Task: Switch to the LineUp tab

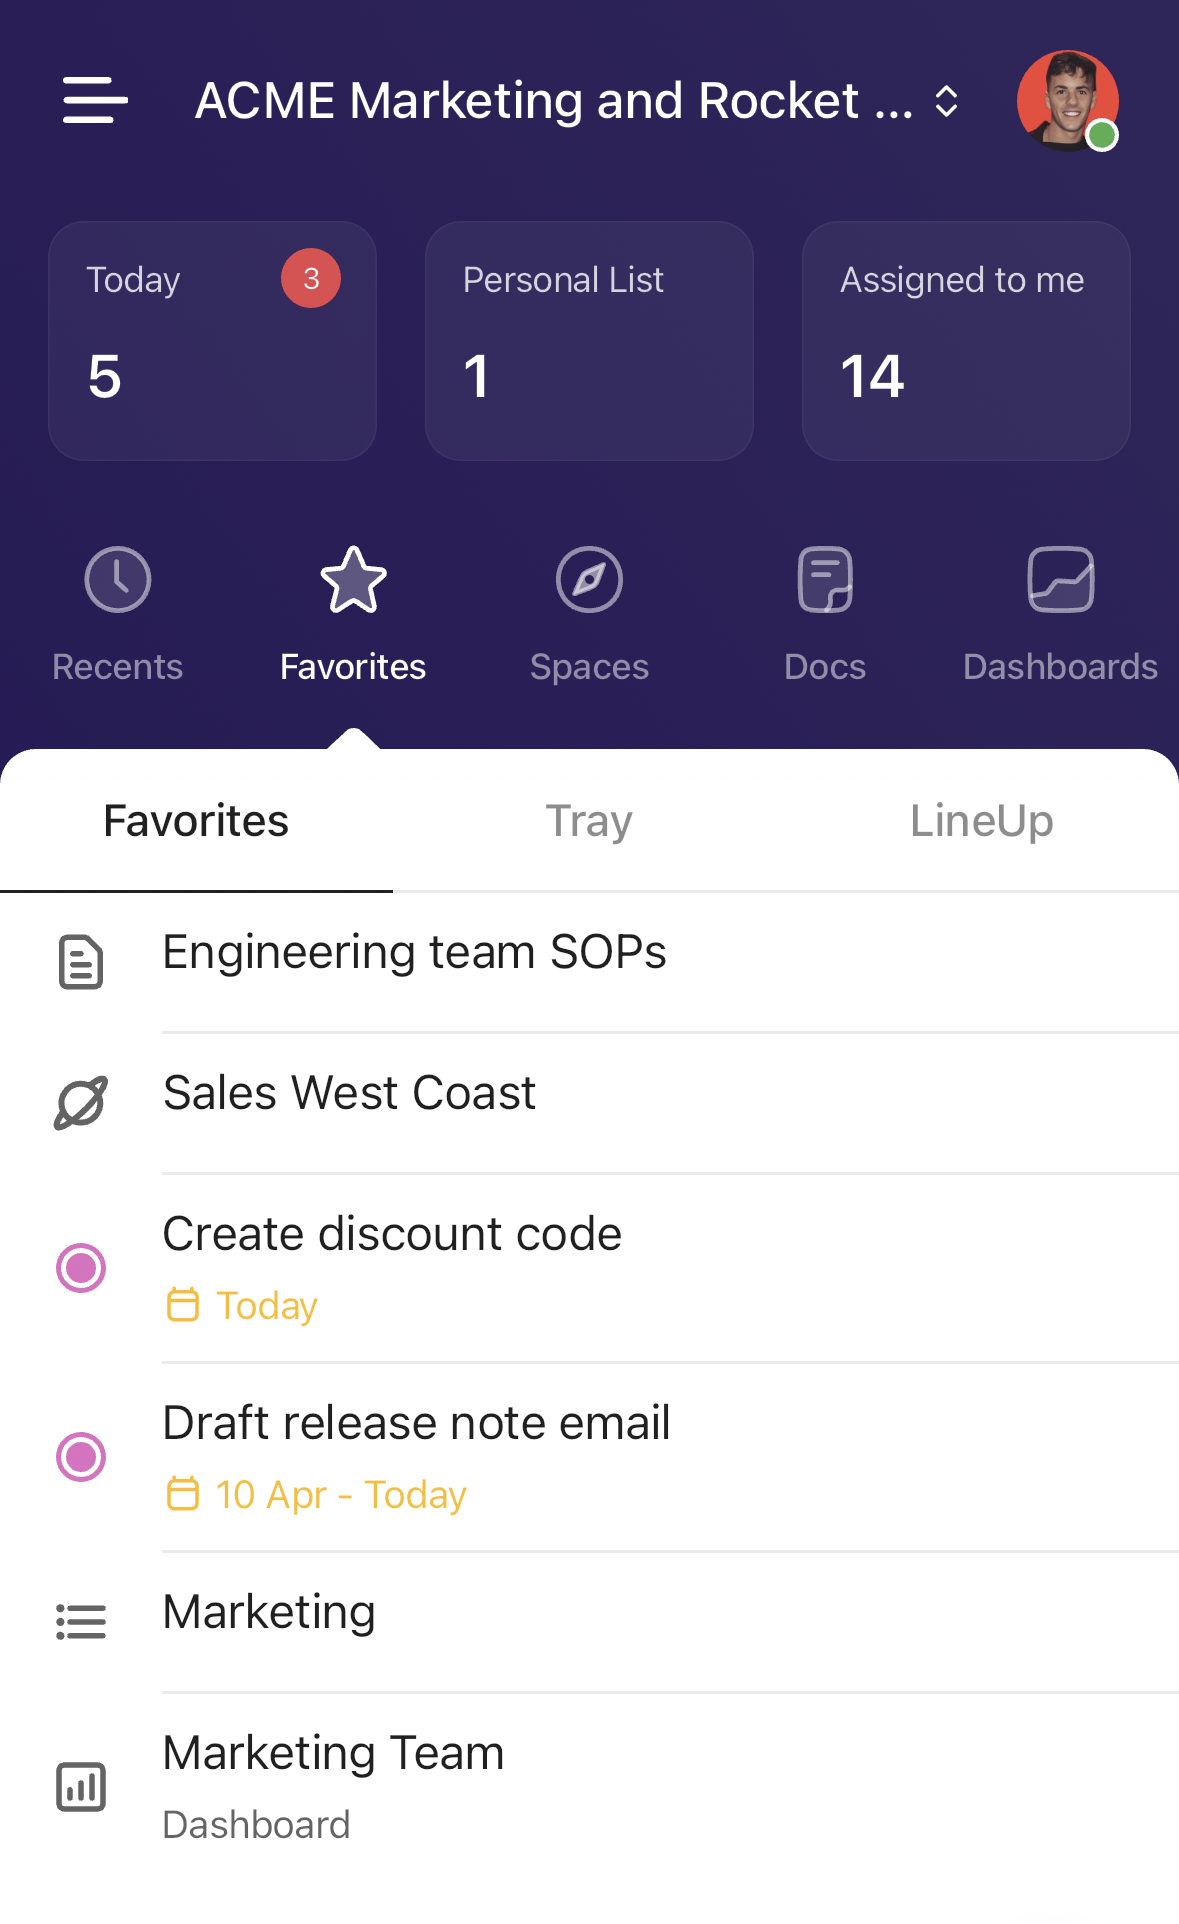Action: (x=981, y=821)
